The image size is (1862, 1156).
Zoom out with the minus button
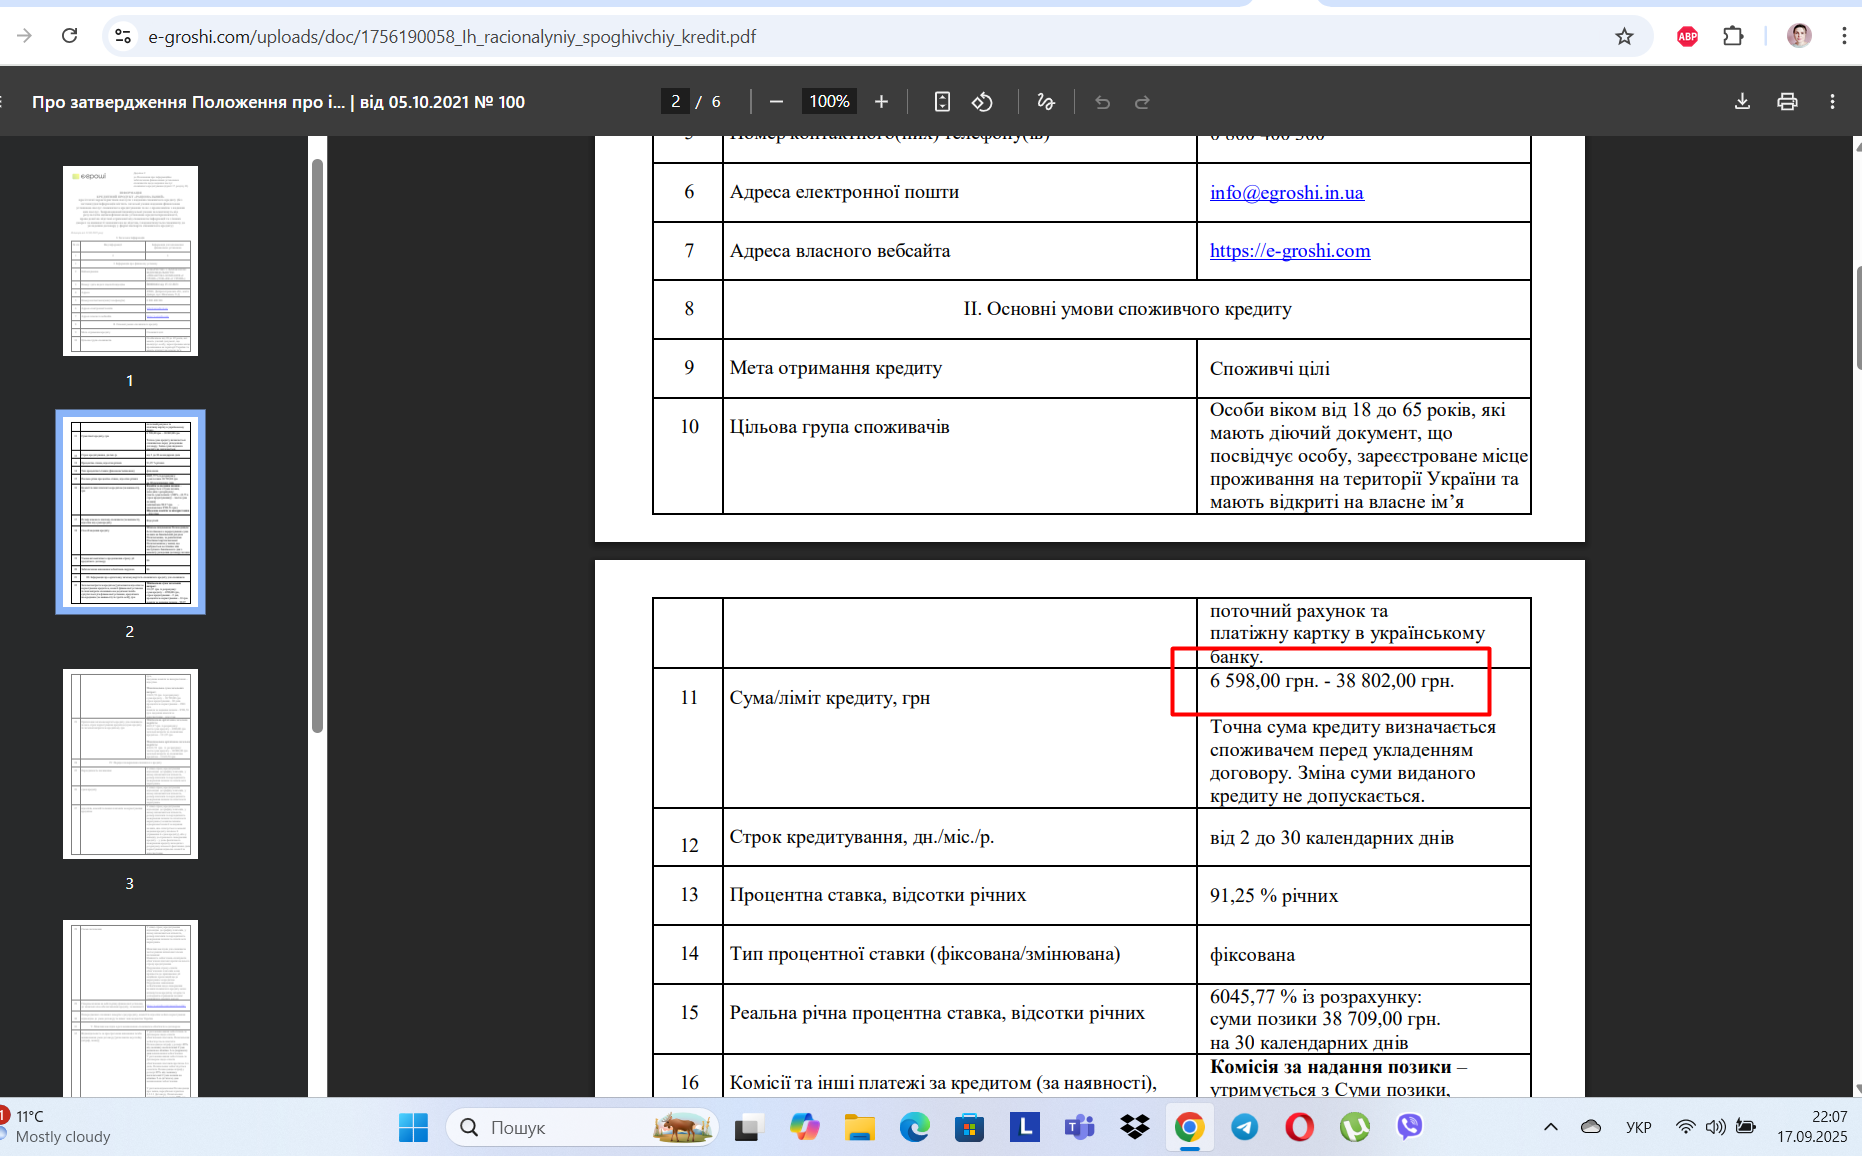click(x=776, y=102)
